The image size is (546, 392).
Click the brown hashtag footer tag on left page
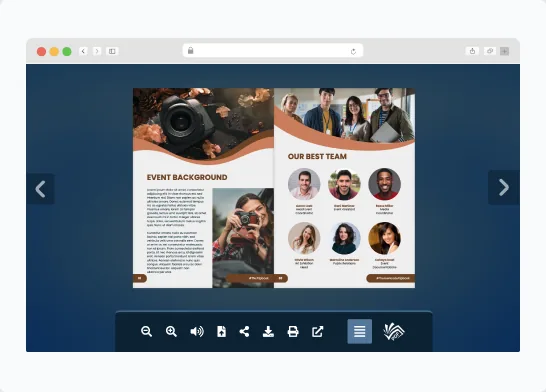point(257,278)
